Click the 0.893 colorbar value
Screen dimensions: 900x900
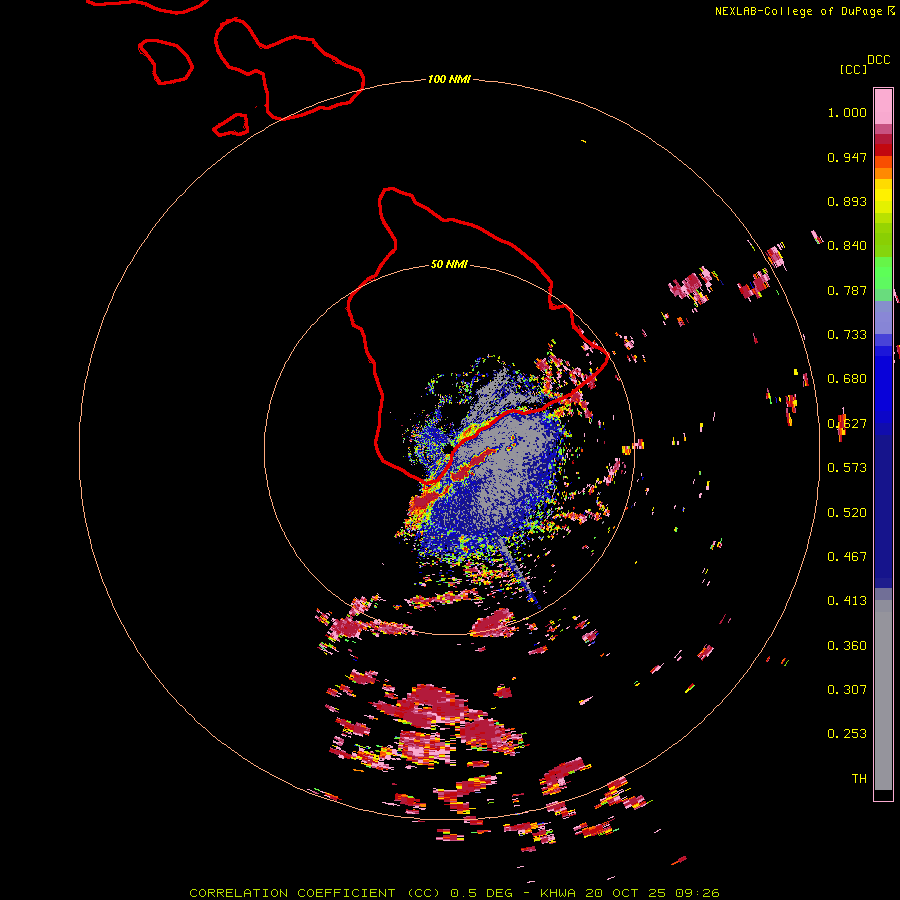pyautogui.click(x=847, y=201)
